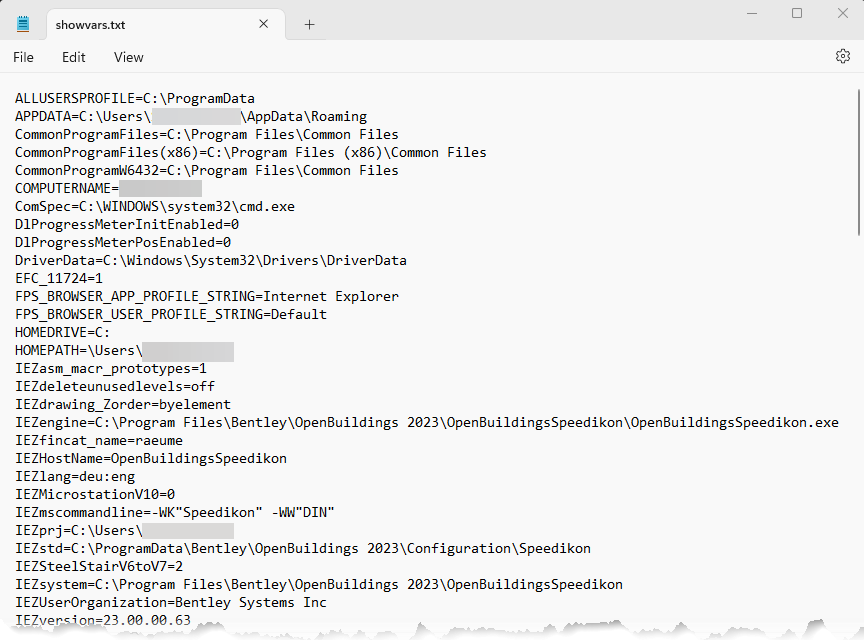Screen dimensions: 864x640
Task: Add a new tab with plus button
Action: point(310,24)
